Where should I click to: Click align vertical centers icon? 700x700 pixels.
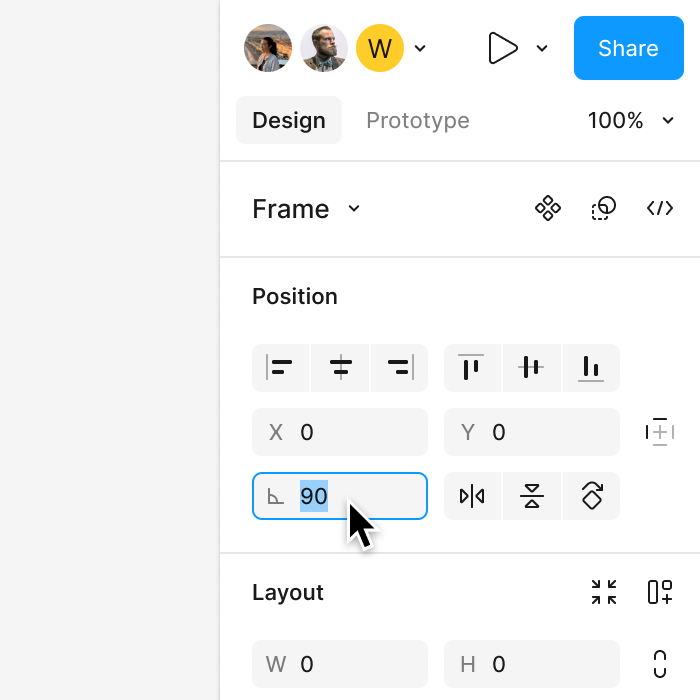532,368
